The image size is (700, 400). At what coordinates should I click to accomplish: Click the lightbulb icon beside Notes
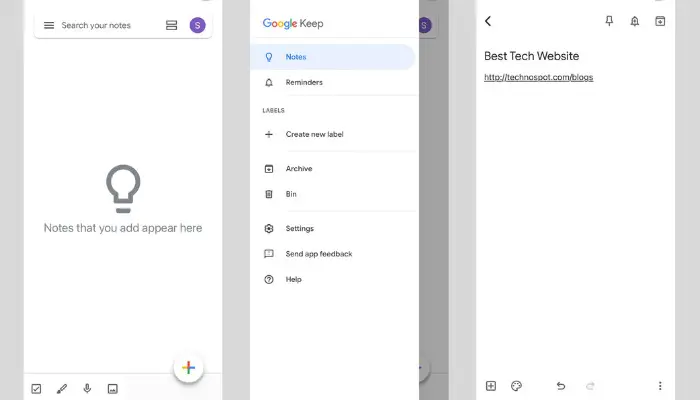269,57
